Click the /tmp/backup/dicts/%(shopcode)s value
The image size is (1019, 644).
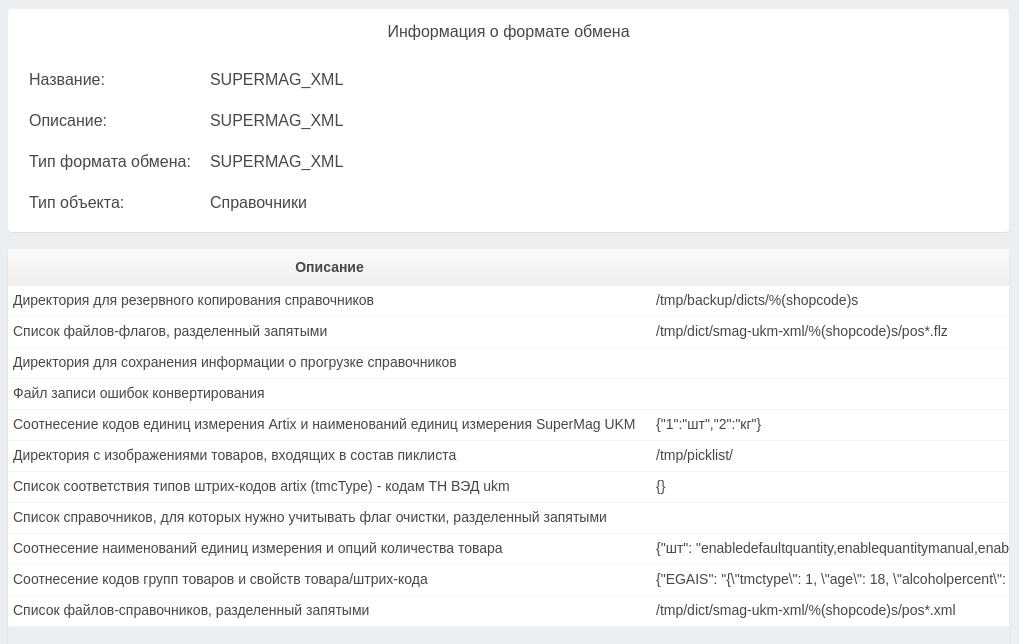point(757,300)
